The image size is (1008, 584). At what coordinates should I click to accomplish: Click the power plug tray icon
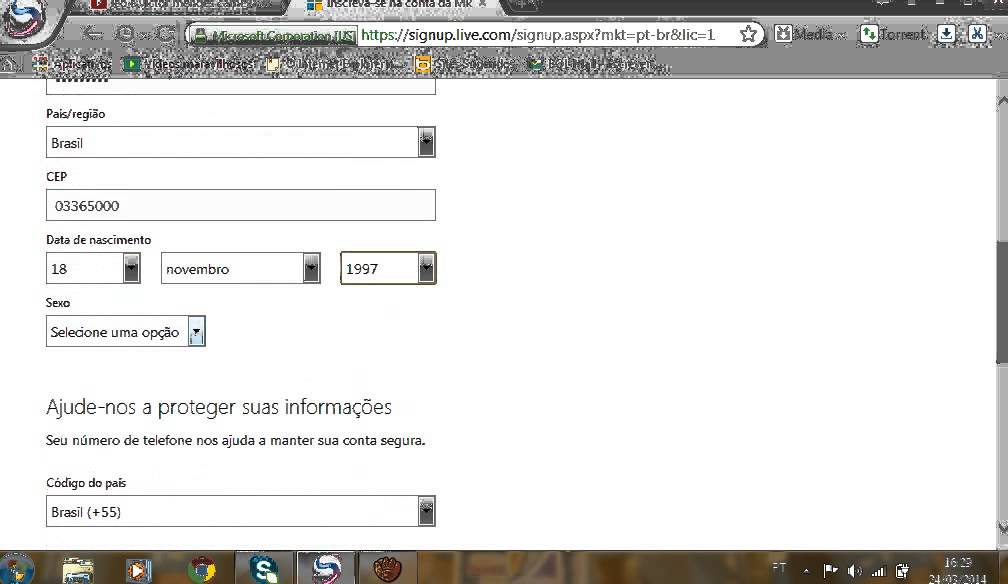tap(903, 570)
